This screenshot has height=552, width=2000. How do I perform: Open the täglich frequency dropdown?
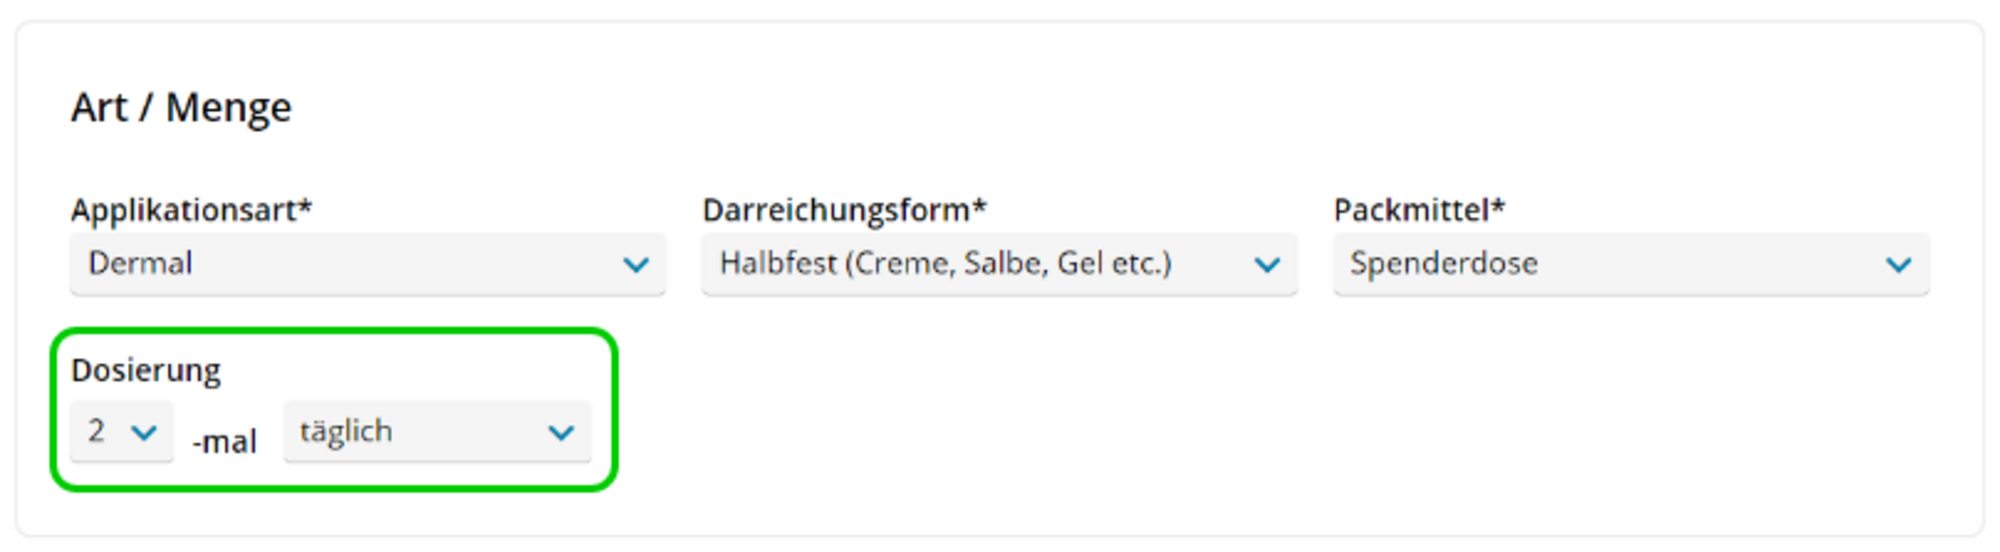[x=437, y=432]
